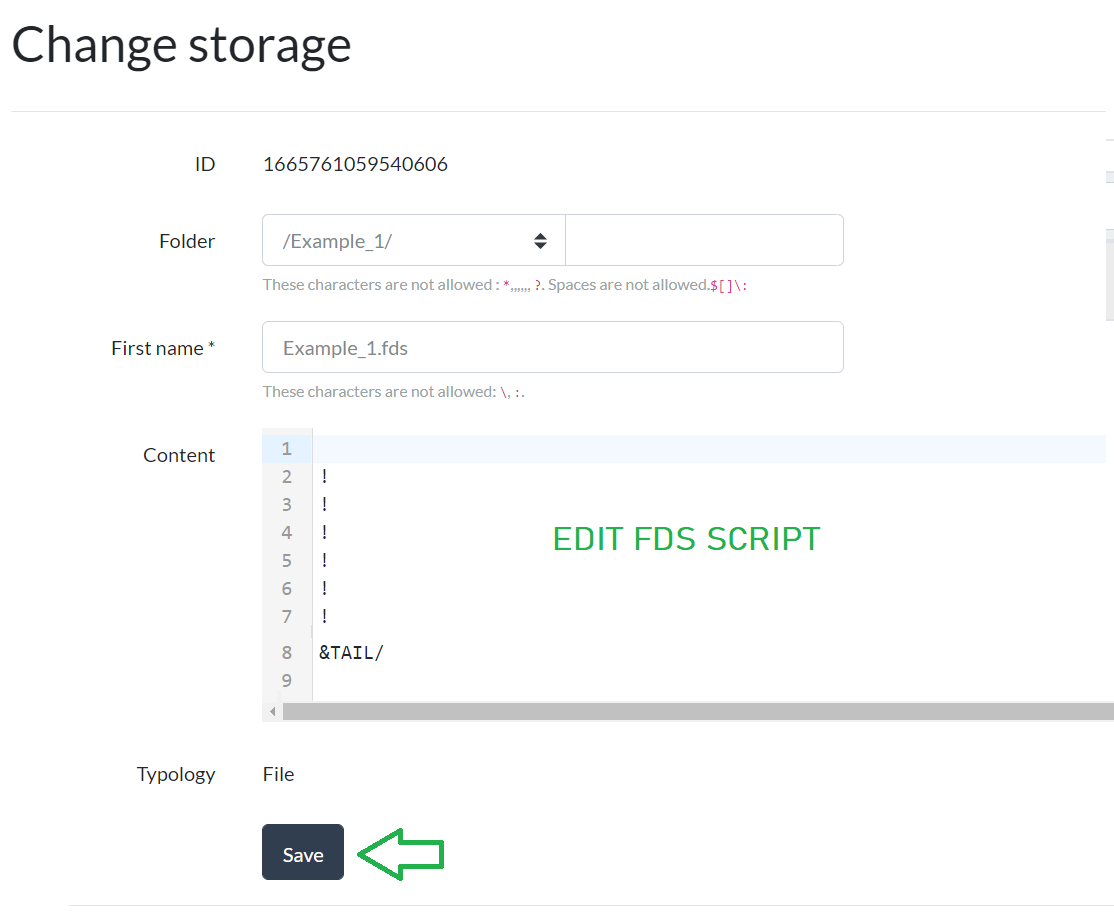Screen dimensions: 1114x913
Task: Click the exclamation mark on line 2
Action: click(322, 476)
